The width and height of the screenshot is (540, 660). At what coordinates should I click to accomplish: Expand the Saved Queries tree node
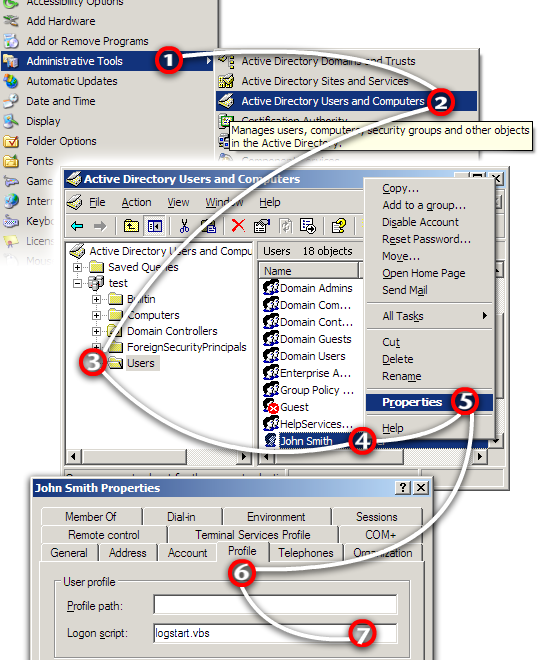tap(77, 267)
